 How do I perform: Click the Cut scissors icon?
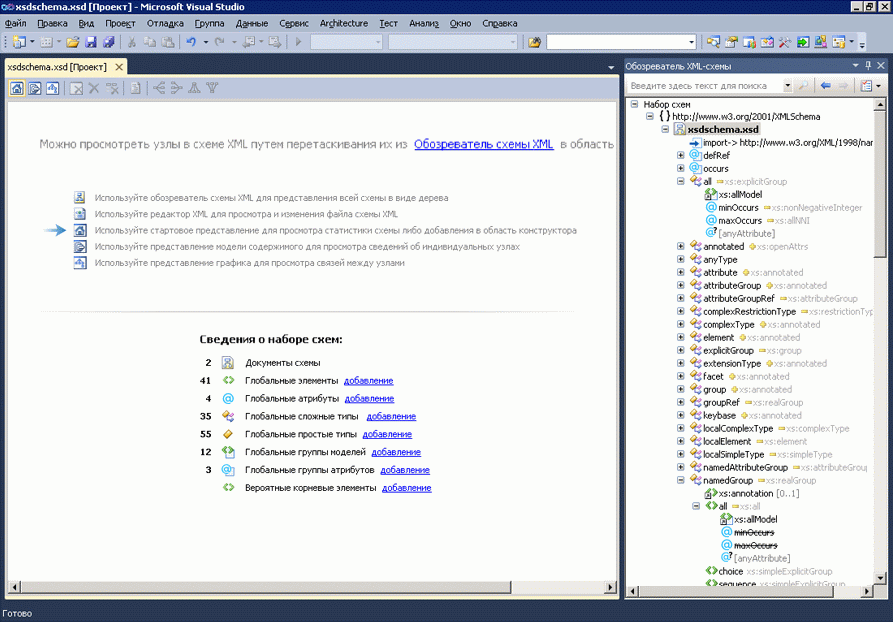132,42
